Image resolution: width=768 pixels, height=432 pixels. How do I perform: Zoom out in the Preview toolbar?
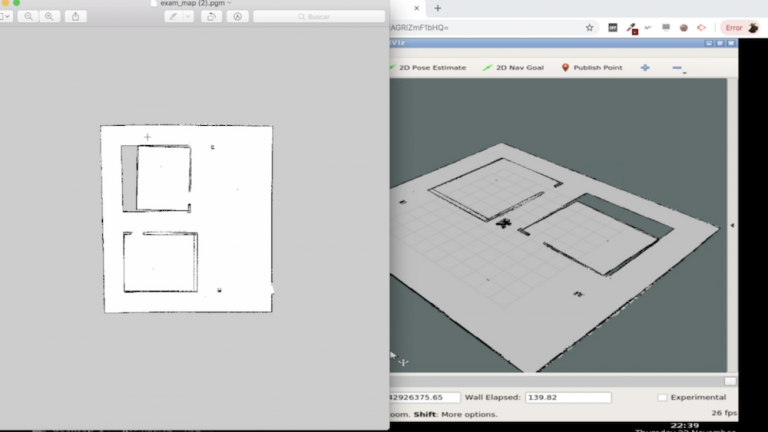(x=28, y=16)
